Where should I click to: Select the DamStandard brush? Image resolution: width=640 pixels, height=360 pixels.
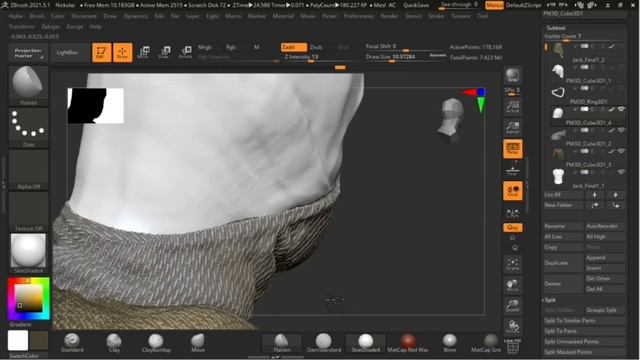click(324, 343)
